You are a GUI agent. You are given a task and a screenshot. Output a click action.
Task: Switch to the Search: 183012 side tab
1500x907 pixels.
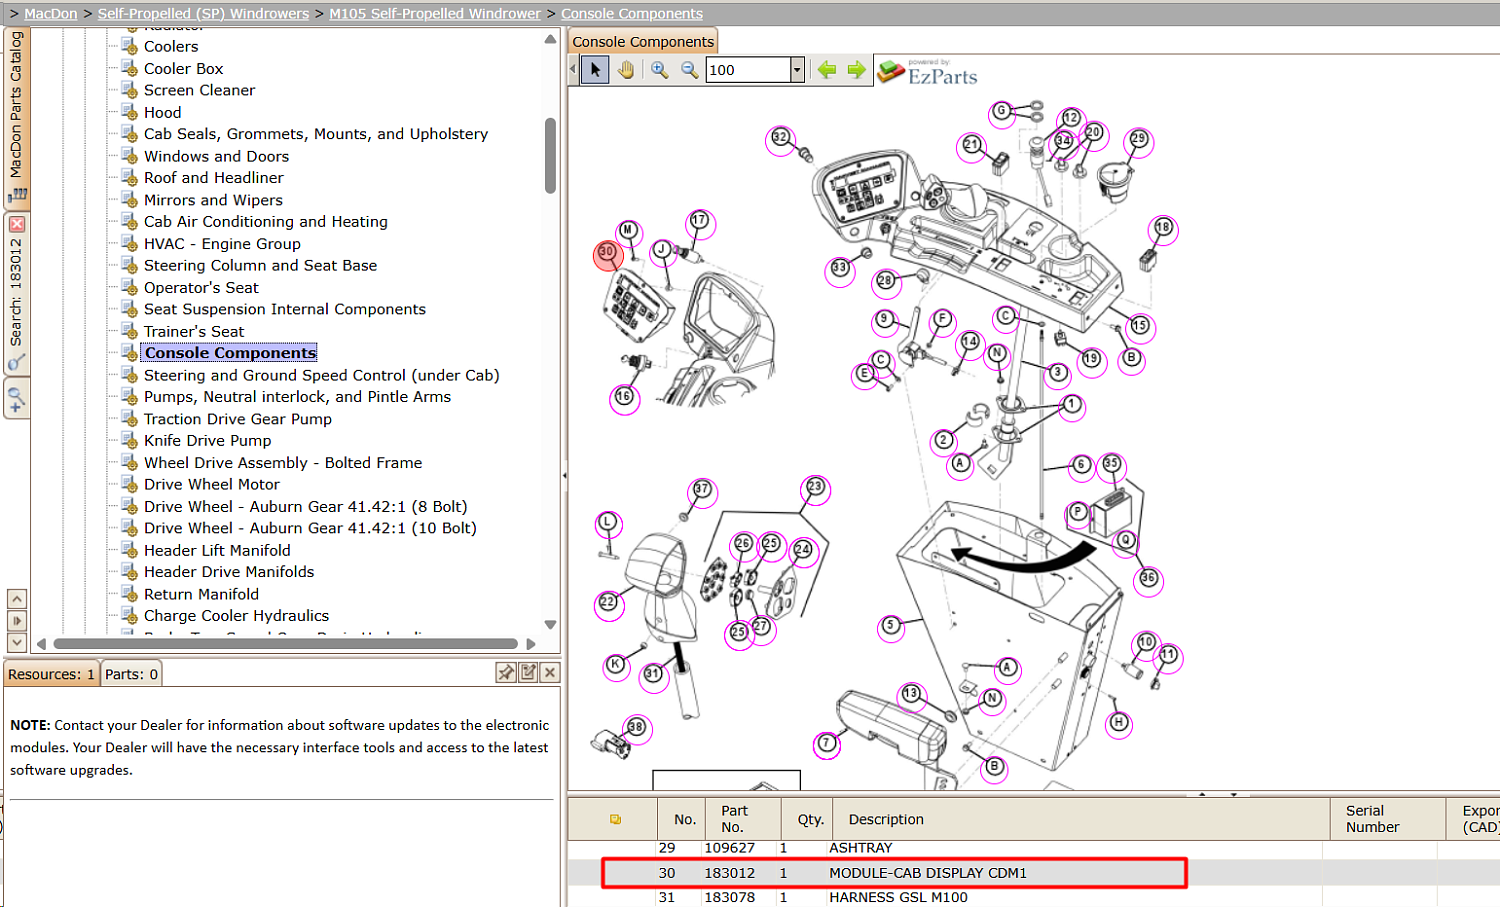click(x=17, y=293)
